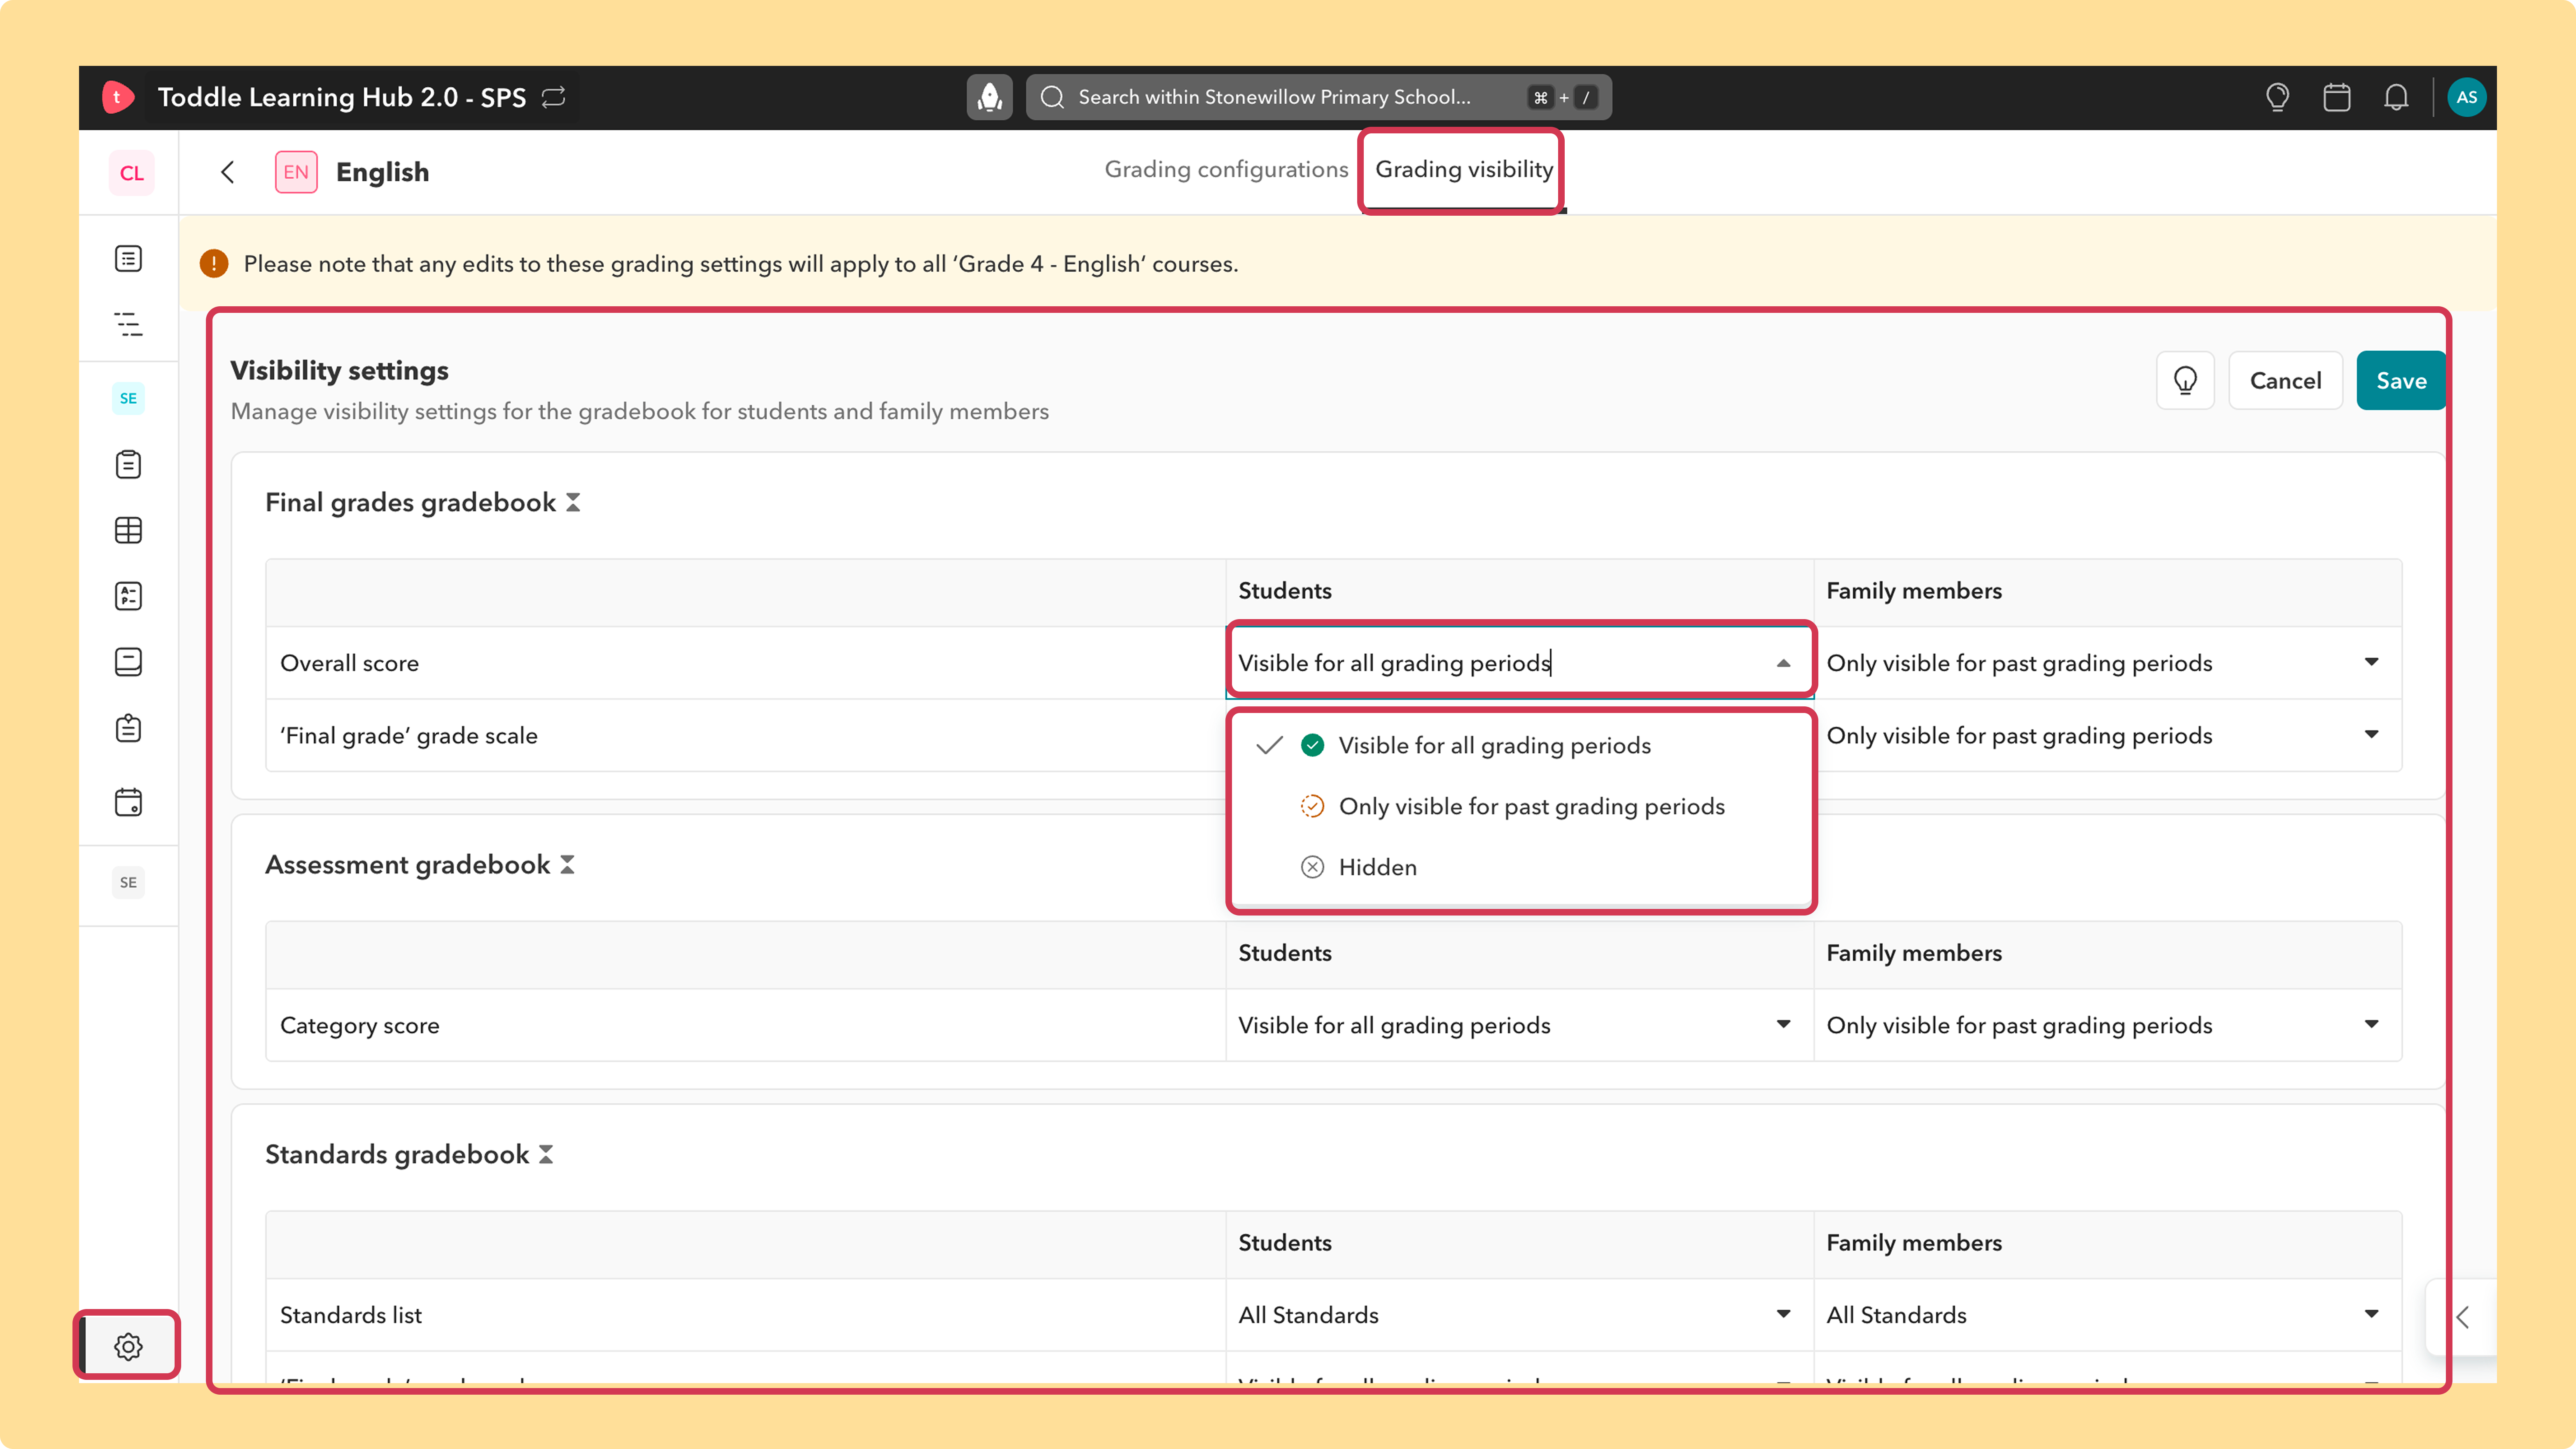Viewport: 2576px width, 1449px height.
Task: Click the EN course badge
Action: (296, 172)
